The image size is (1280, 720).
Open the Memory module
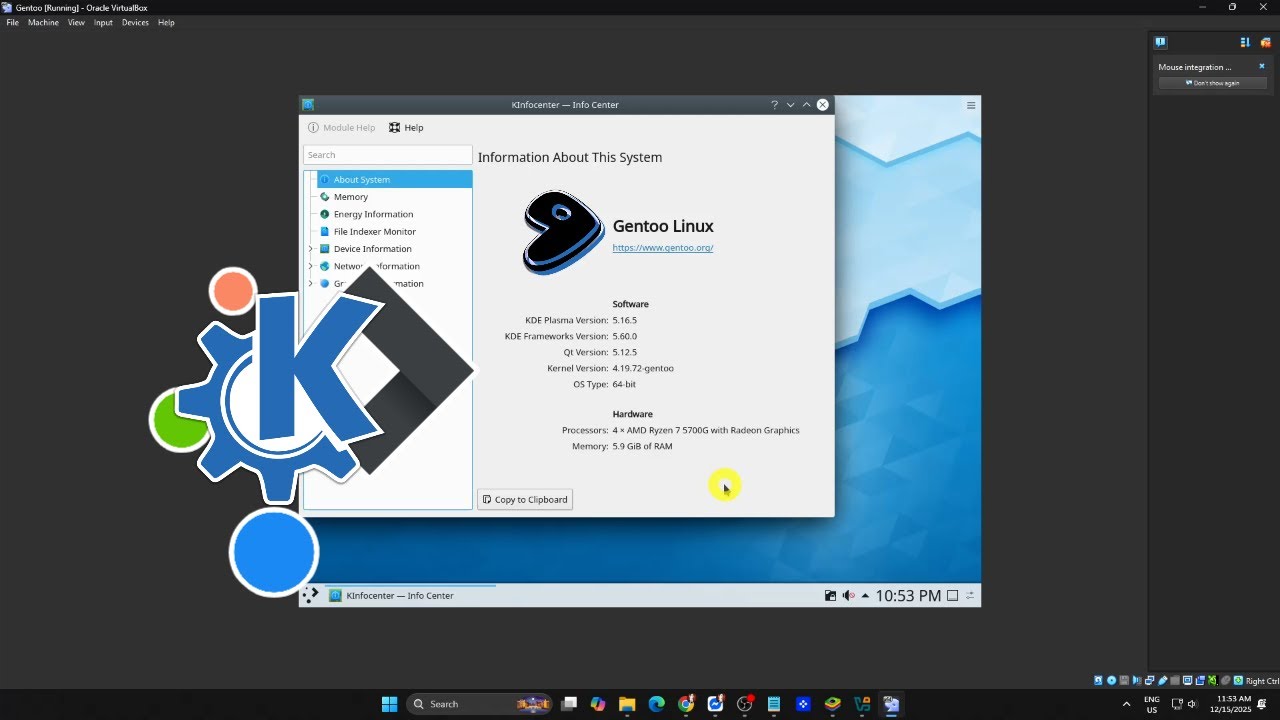click(351, 197)
